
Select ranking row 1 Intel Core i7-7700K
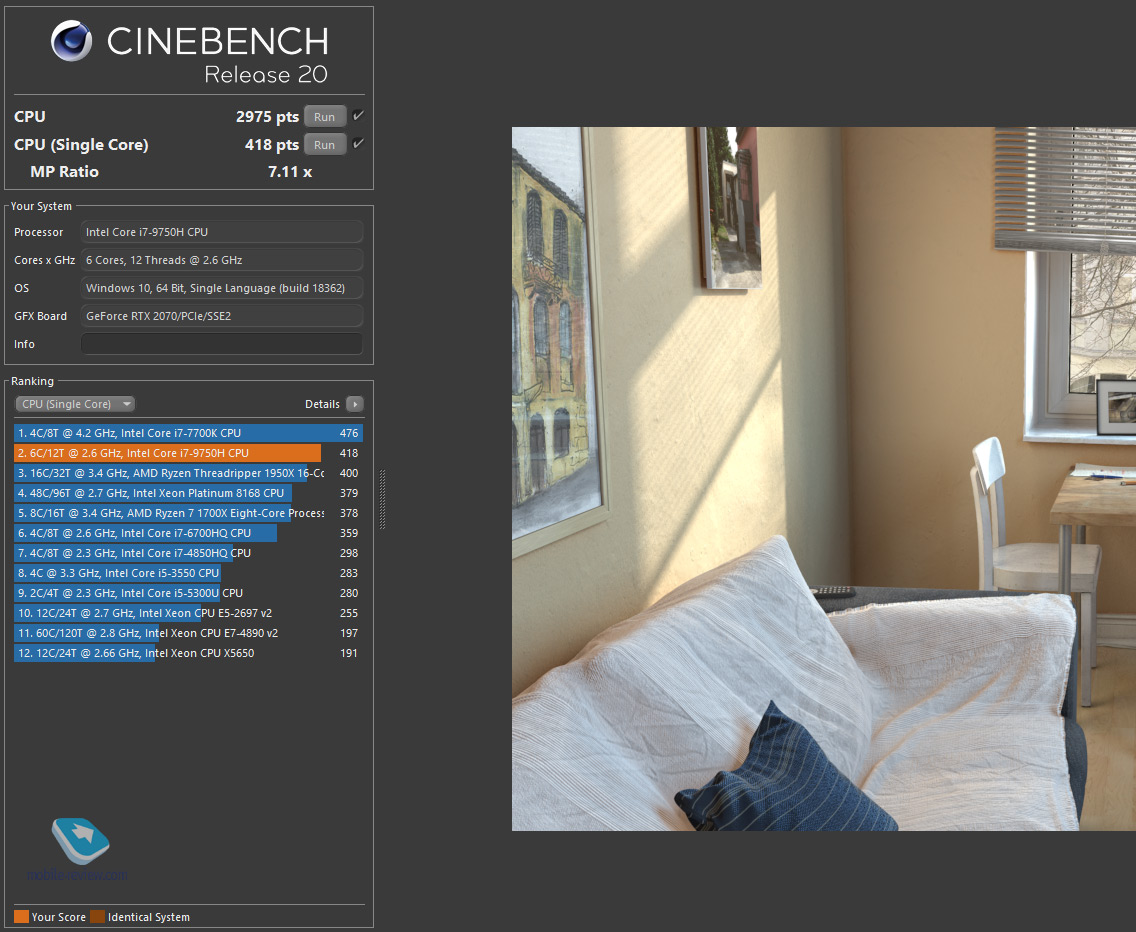coord(188,433)
